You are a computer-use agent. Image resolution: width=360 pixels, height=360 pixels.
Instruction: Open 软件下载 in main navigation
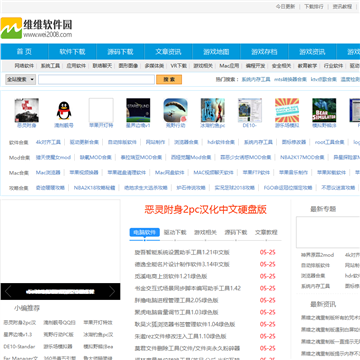(x=72, y=52)
